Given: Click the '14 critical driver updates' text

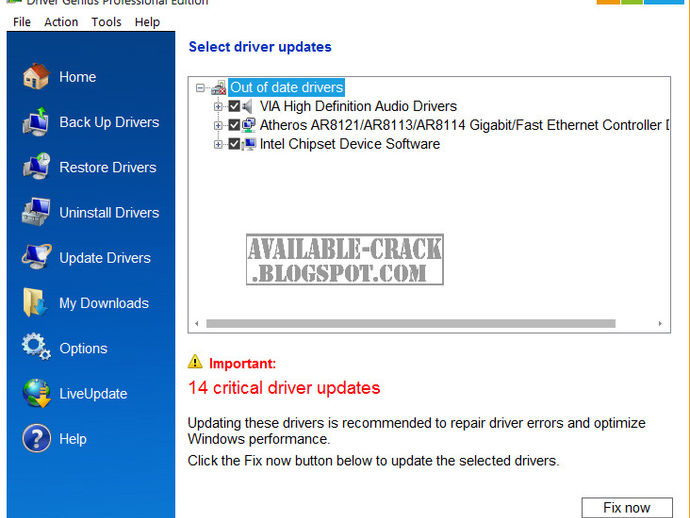Looking at the screenshot, I should pos(284,388).
